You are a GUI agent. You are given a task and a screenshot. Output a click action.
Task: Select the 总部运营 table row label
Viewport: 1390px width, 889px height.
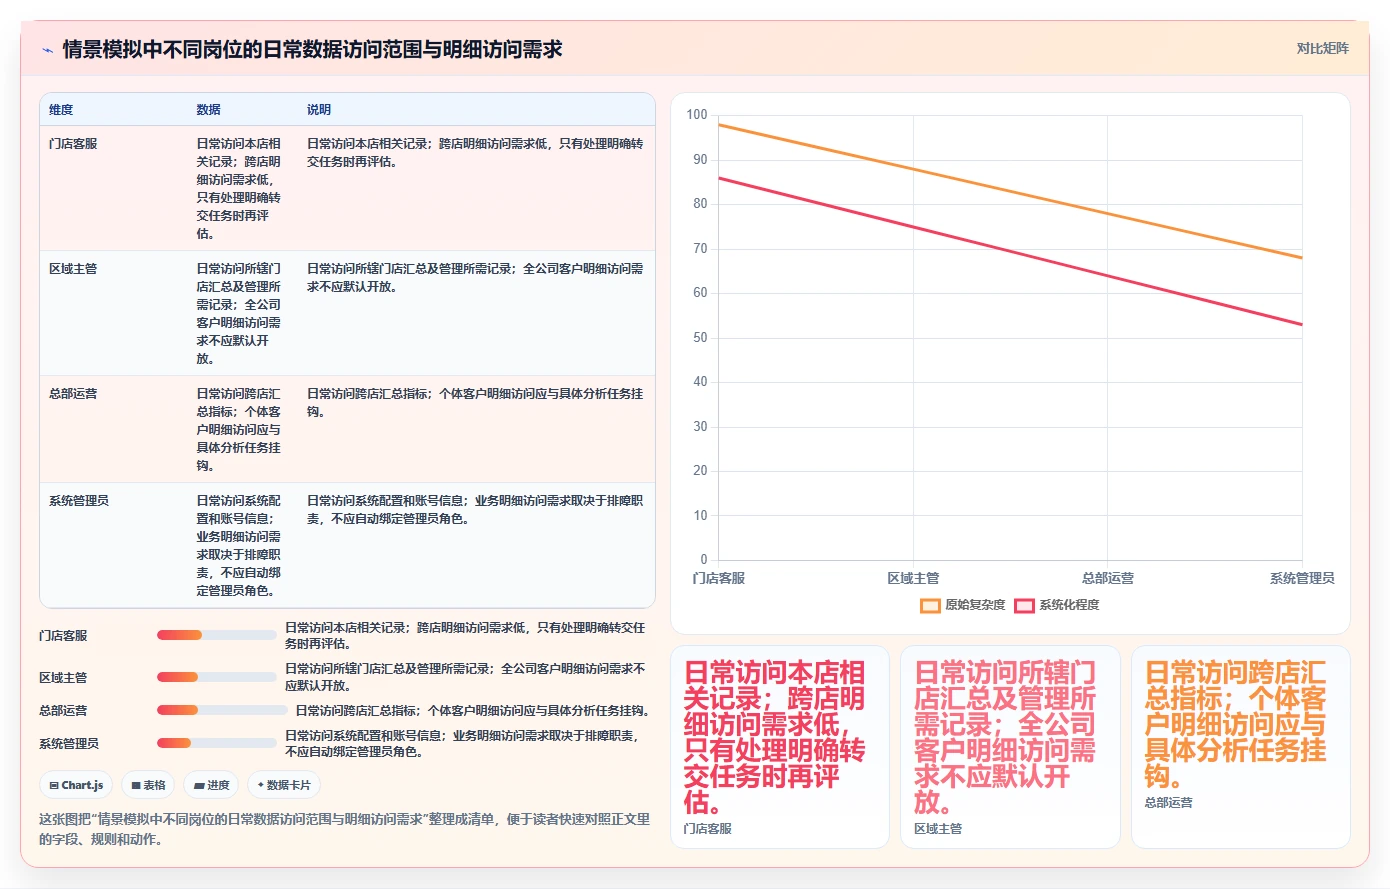73,394
